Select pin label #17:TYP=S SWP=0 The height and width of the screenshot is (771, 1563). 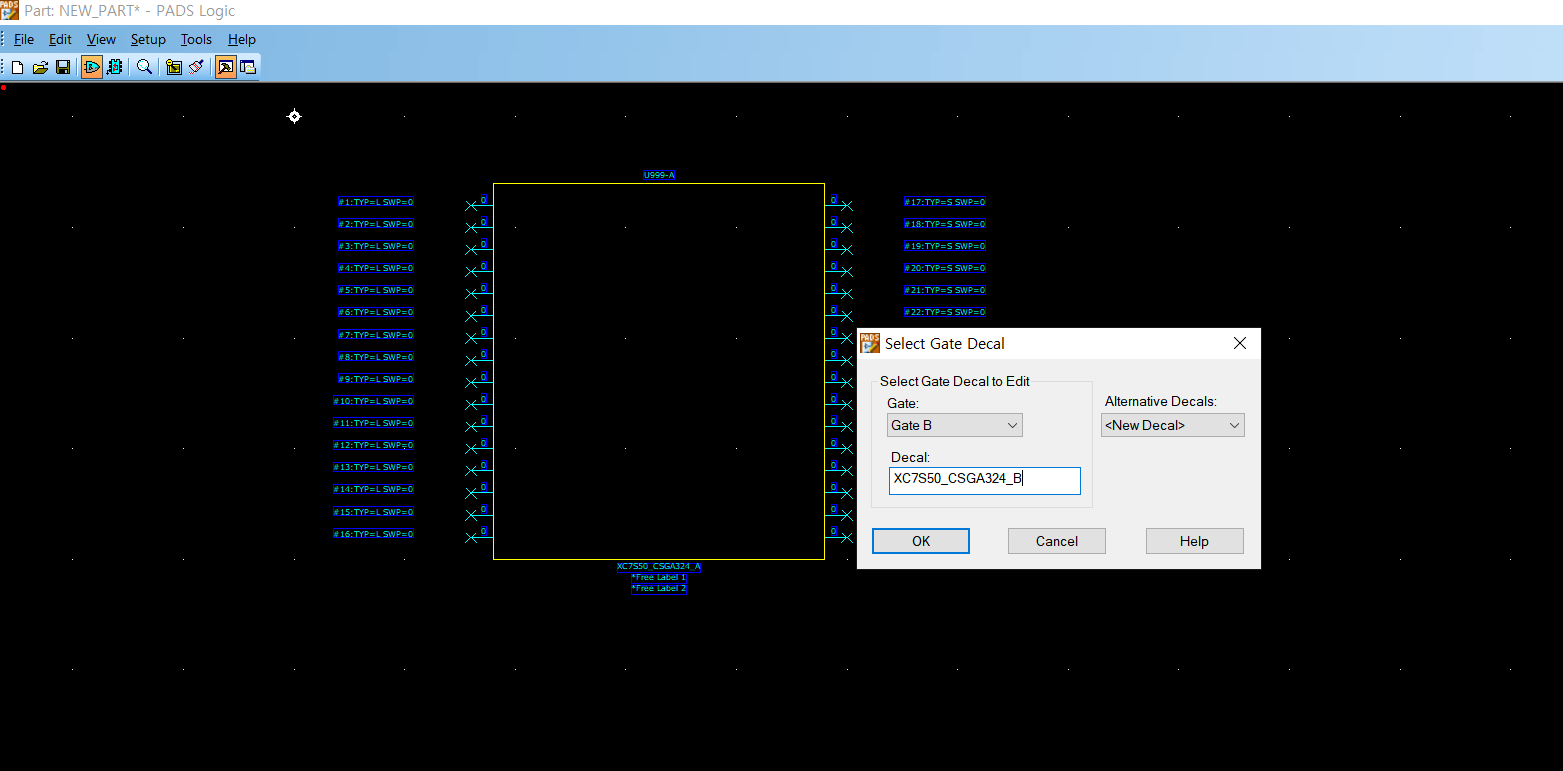click(945, 202)
